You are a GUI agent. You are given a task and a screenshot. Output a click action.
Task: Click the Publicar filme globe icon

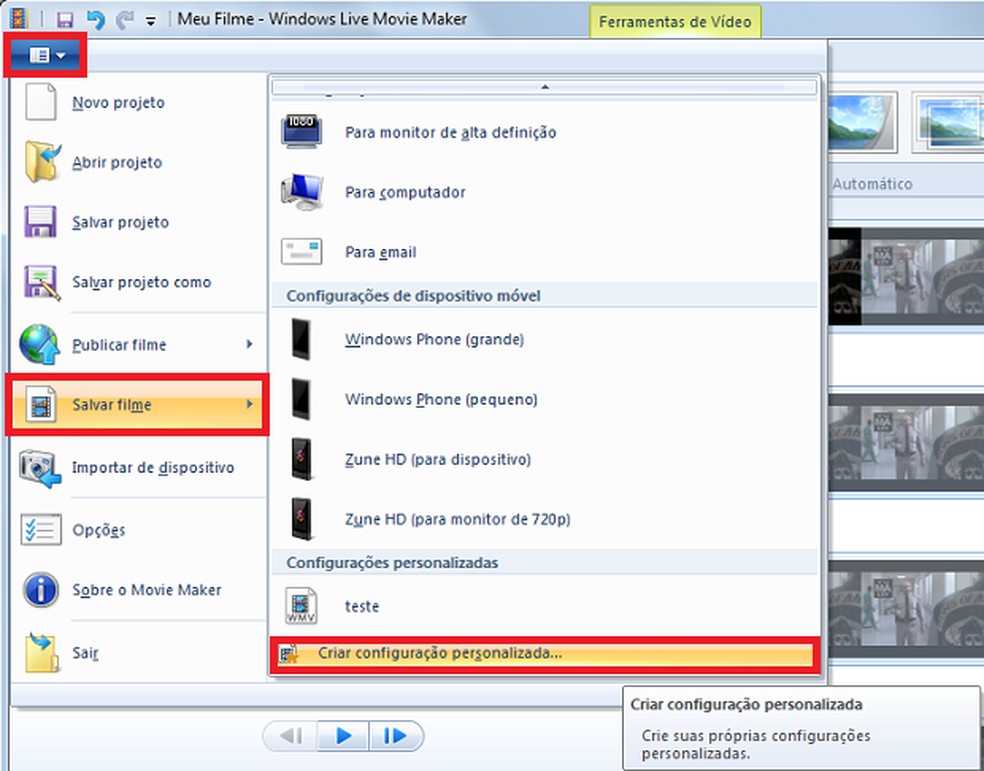tap(39, 344)
